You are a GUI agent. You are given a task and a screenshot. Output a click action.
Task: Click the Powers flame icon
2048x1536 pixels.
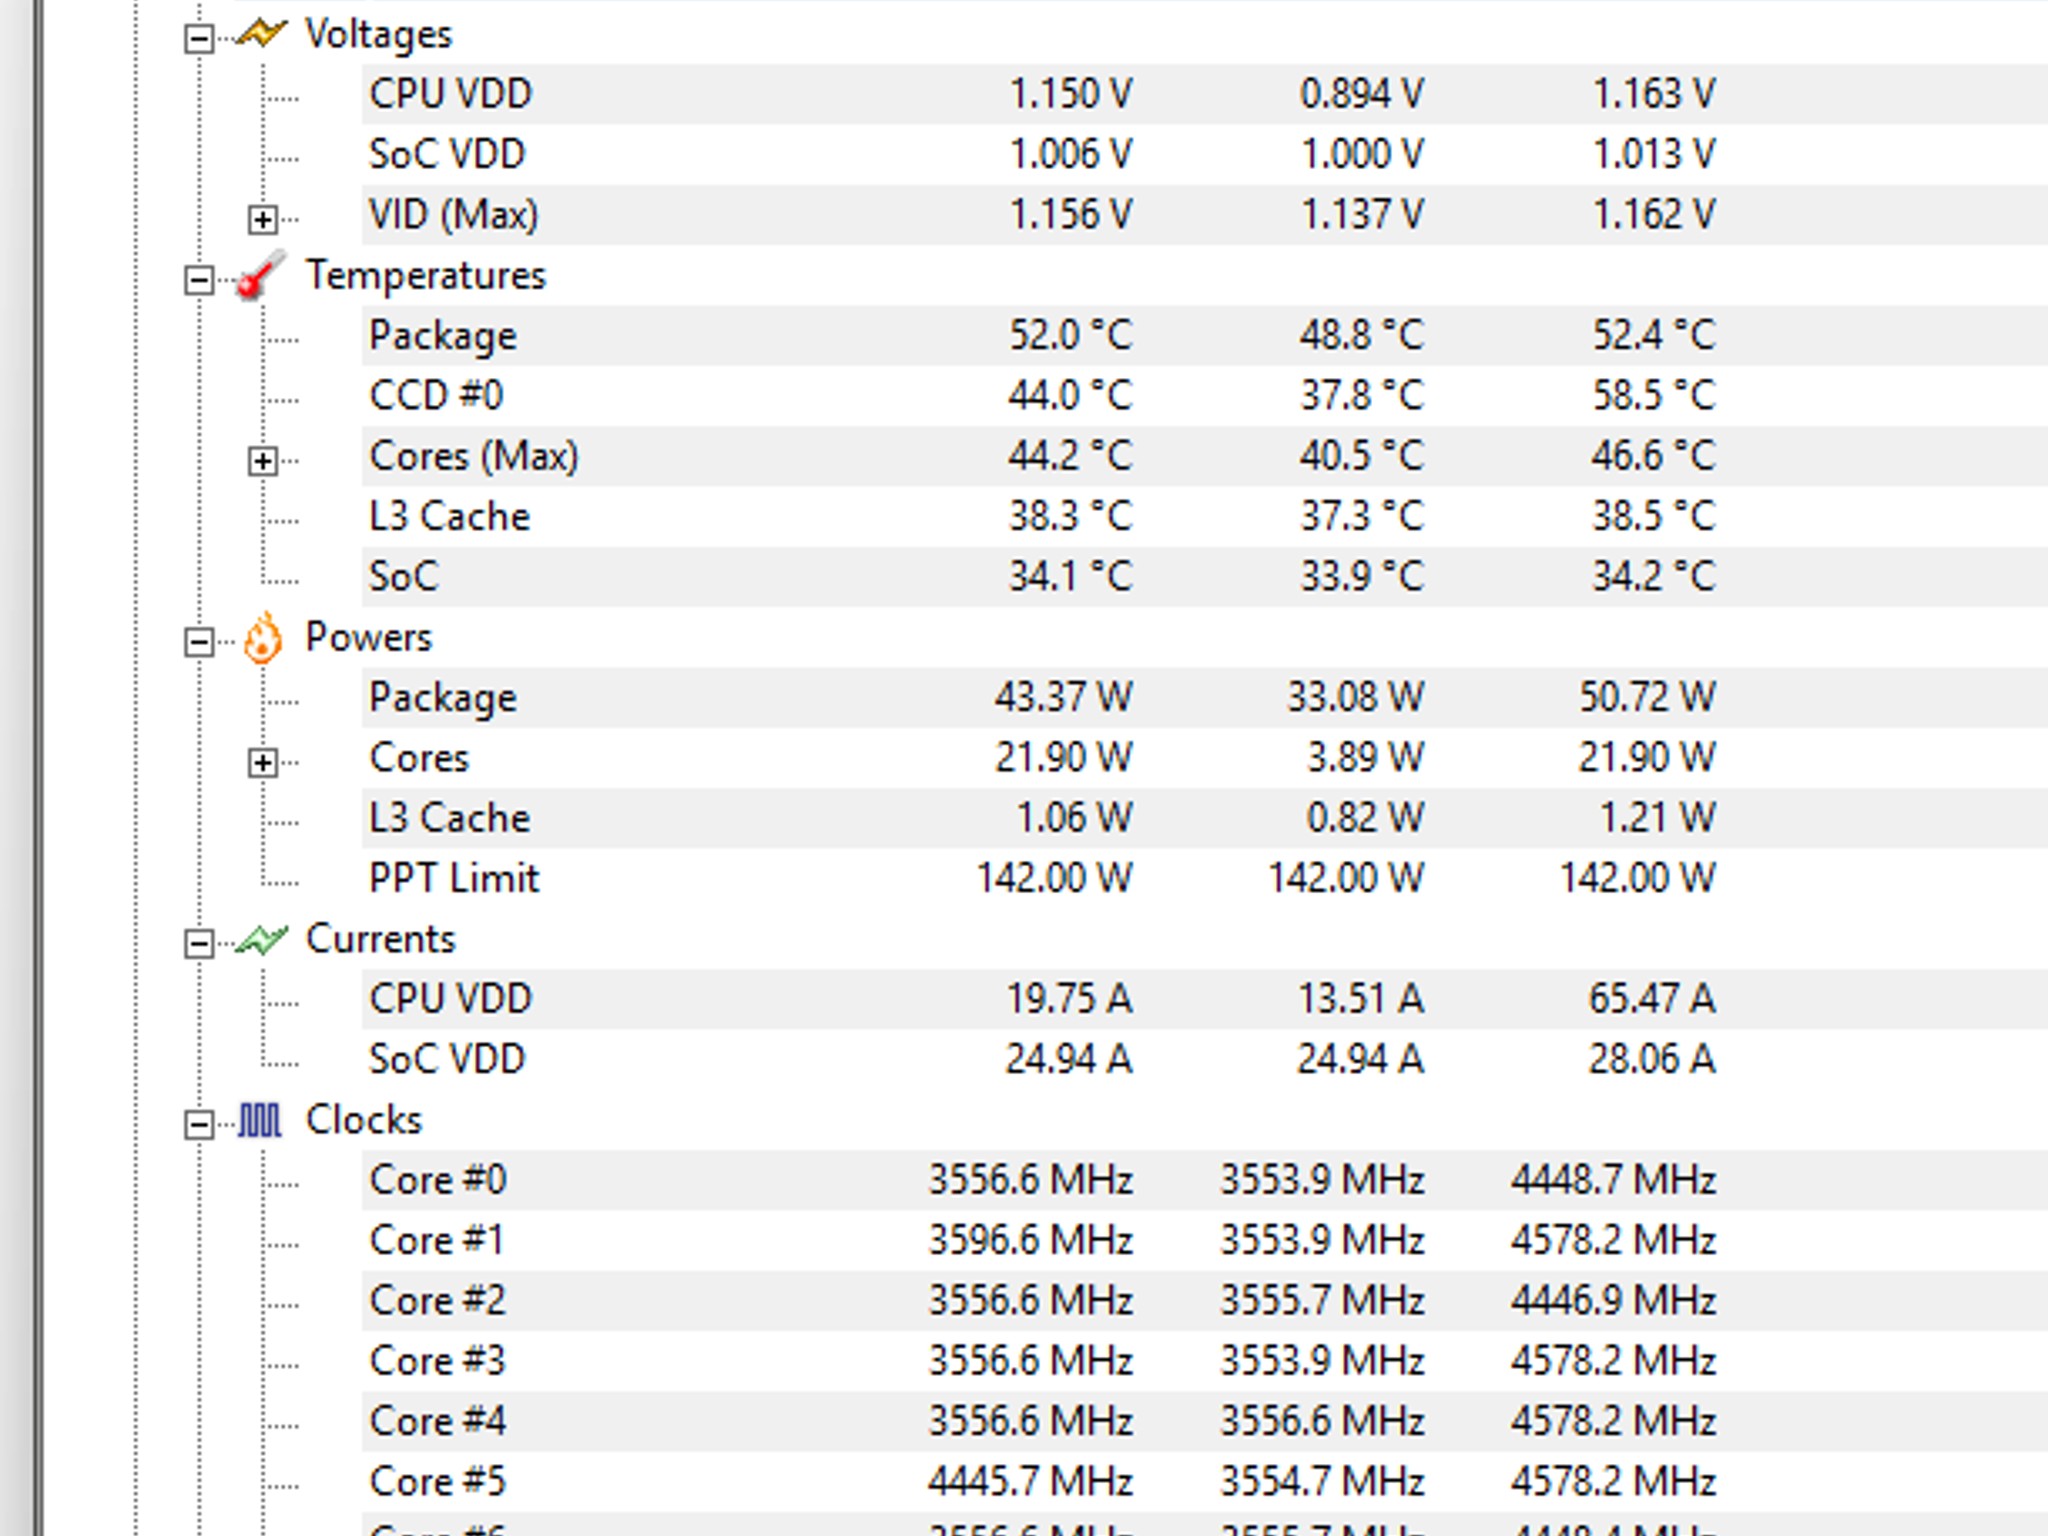coord(262,637)
